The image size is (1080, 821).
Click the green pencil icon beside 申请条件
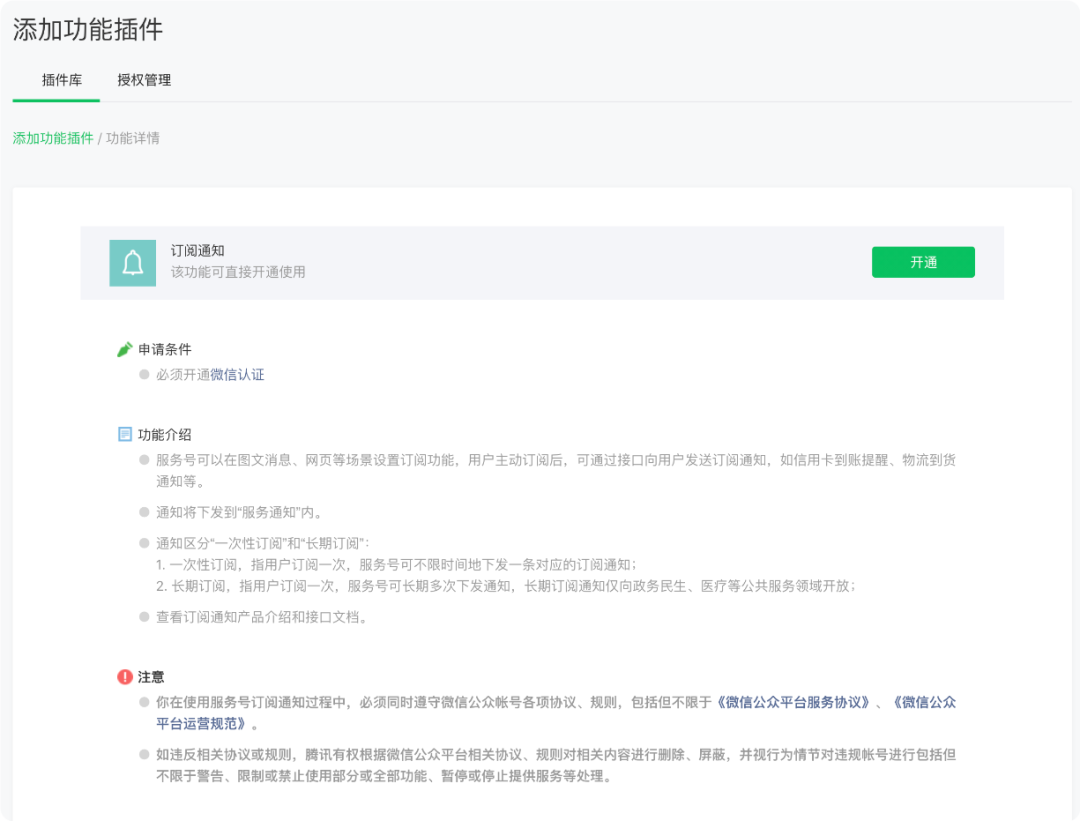click(x=125, y=349)
